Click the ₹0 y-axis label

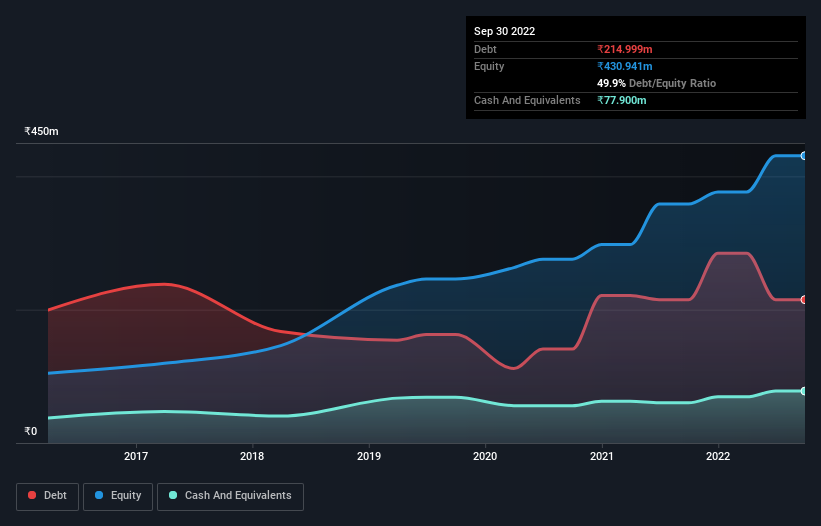point(31,431)
